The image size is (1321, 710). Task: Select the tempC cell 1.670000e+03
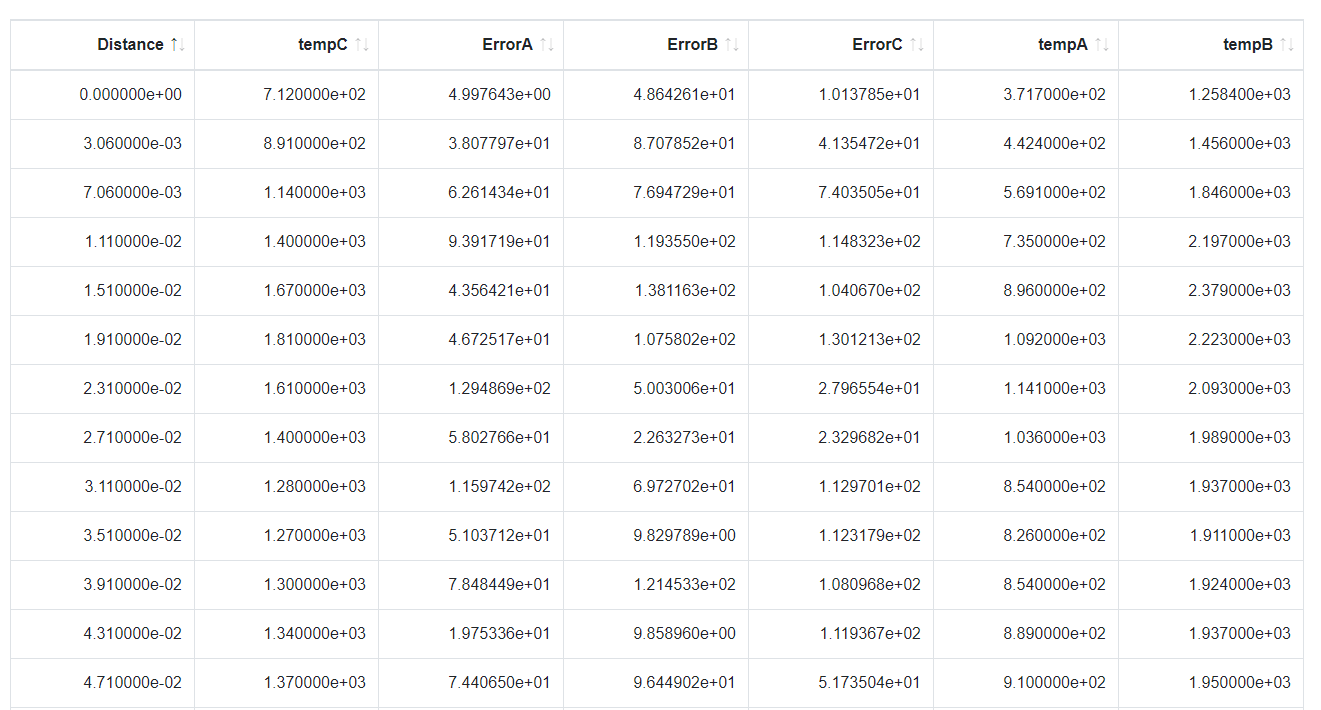point(287,291)
